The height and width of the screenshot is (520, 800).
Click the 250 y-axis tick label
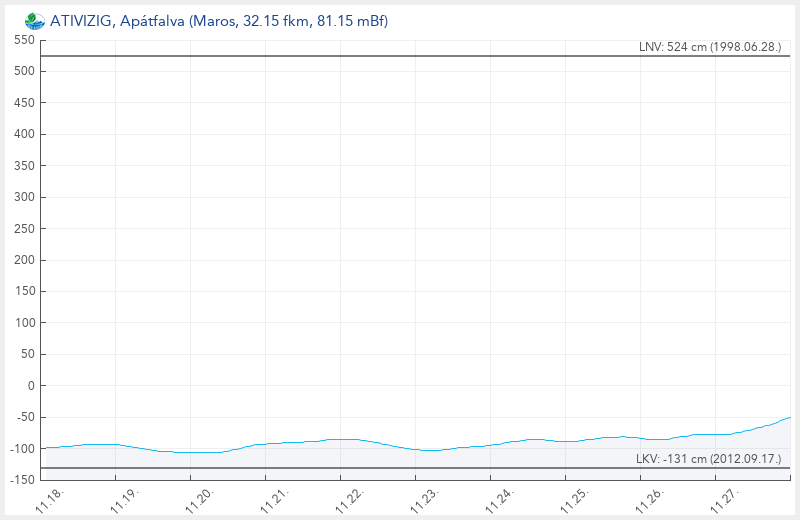[24, 229]
